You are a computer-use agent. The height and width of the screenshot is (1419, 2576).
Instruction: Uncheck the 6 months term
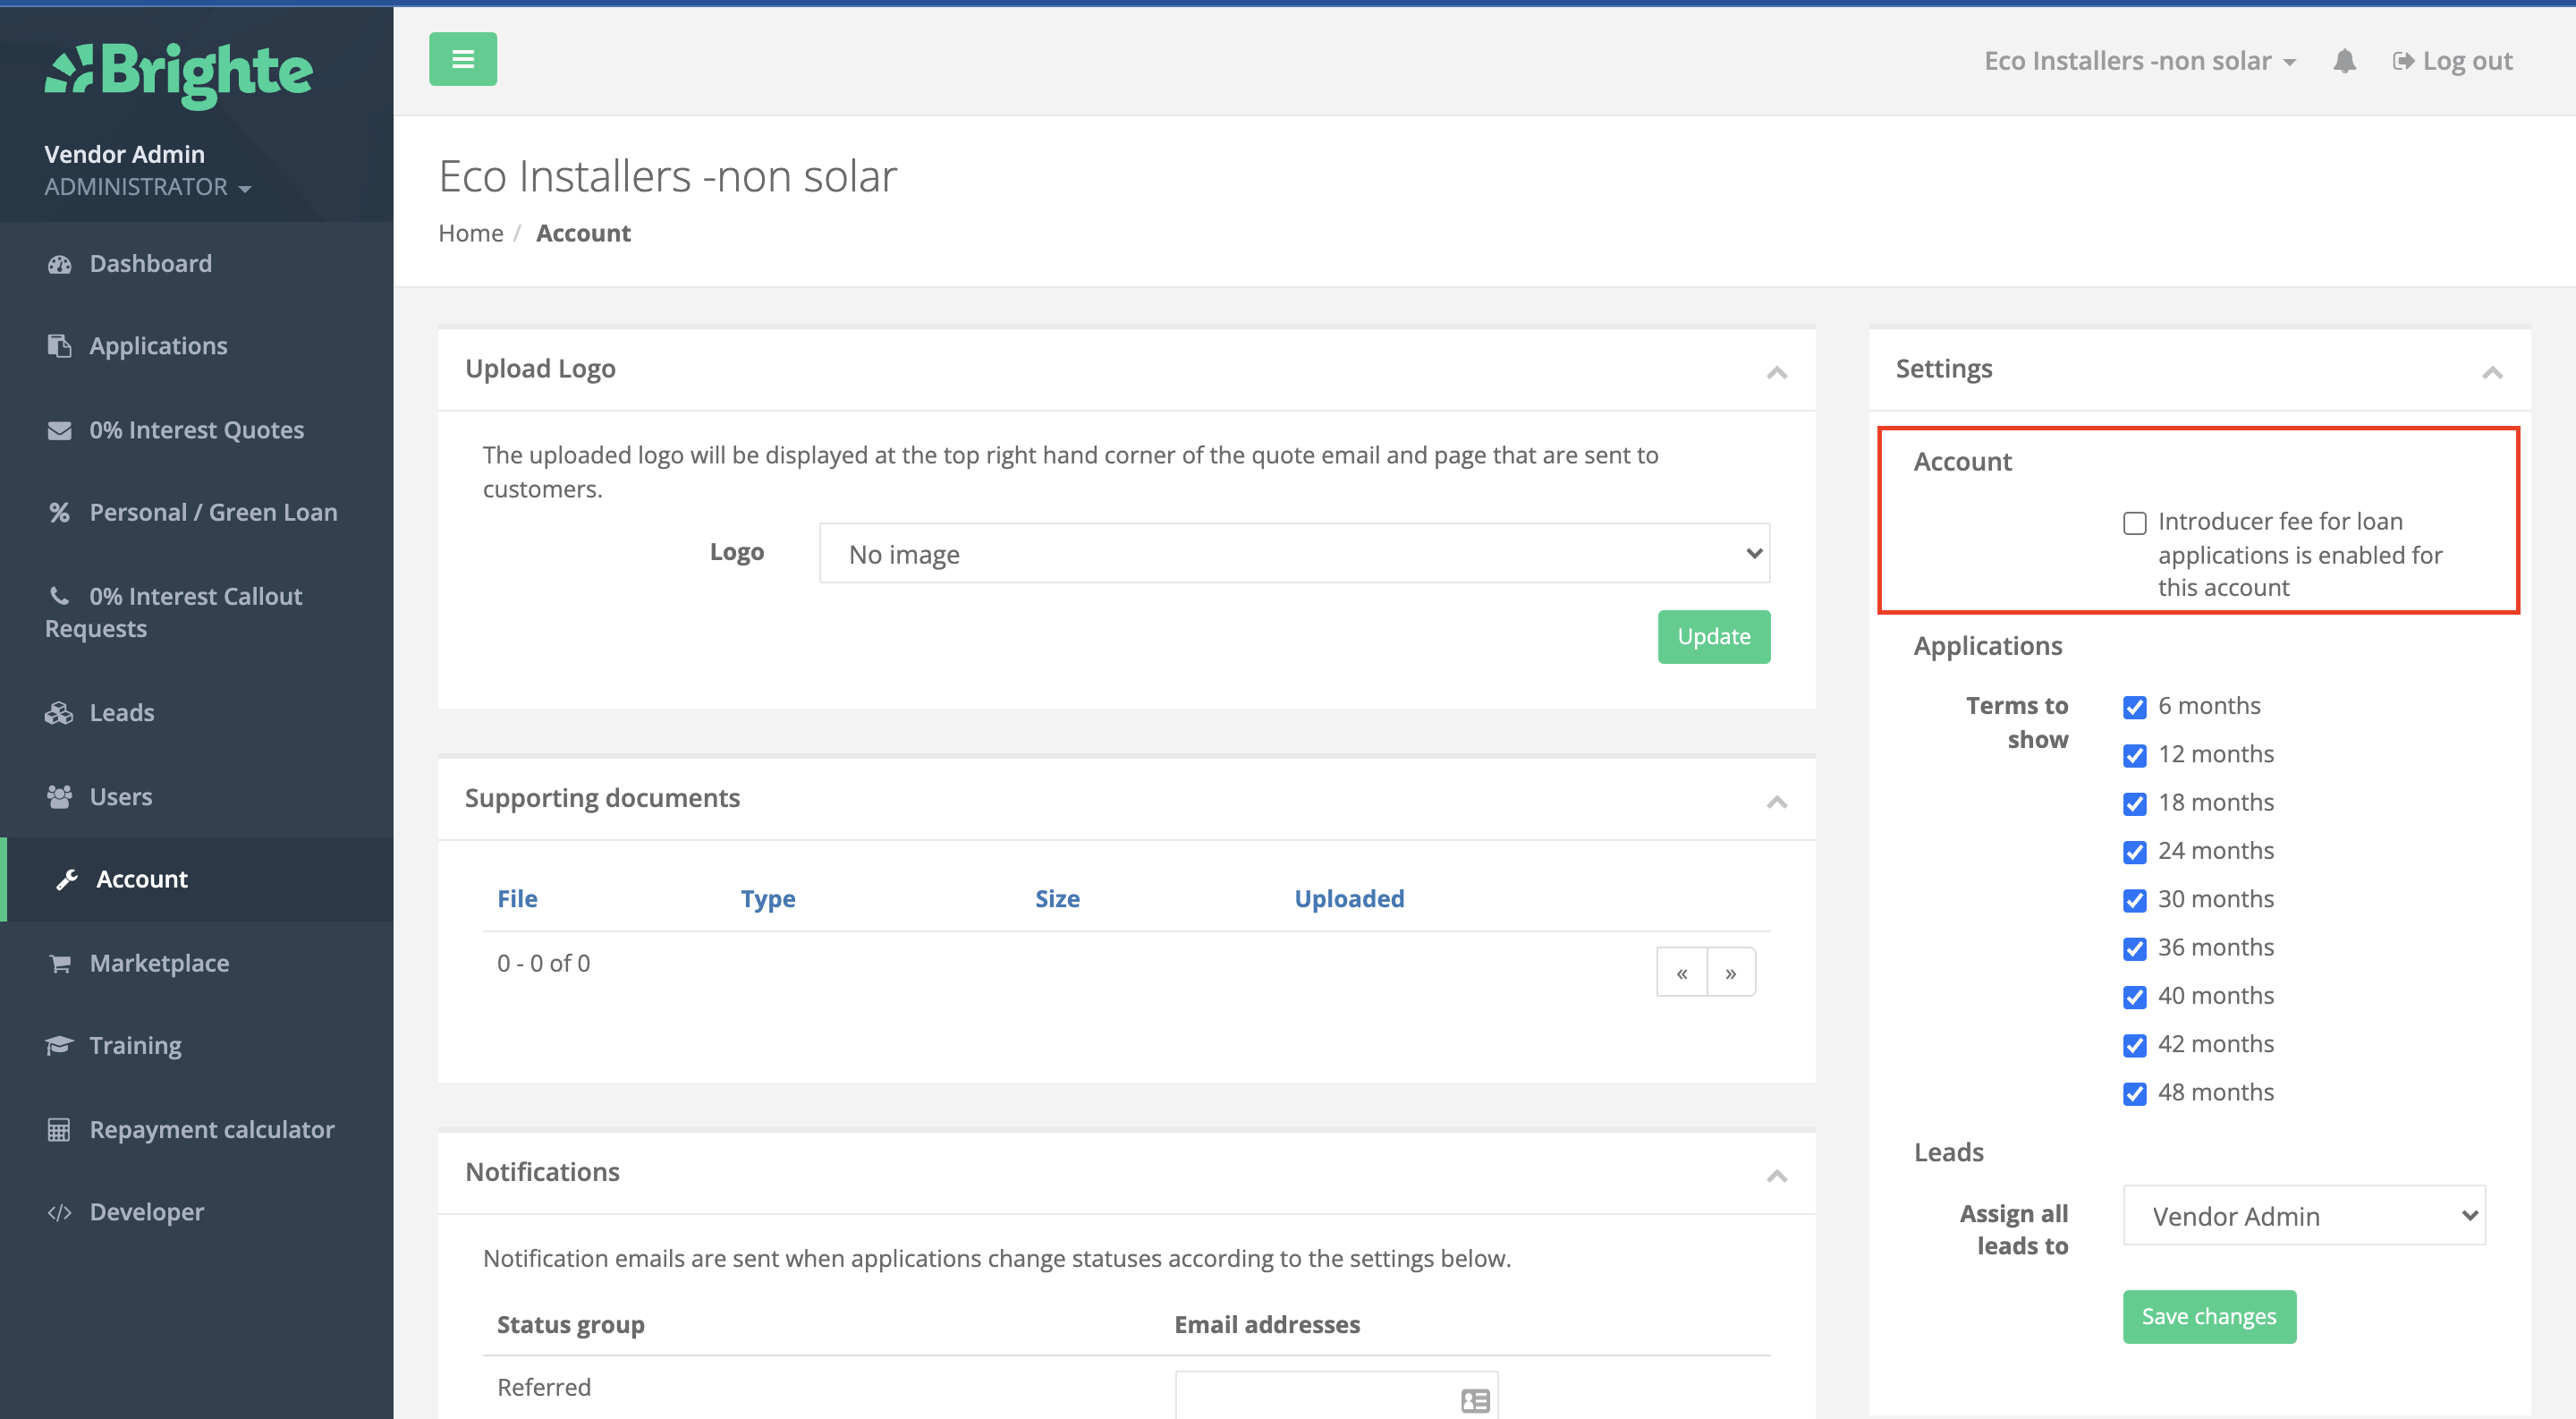click(2134, 707)
